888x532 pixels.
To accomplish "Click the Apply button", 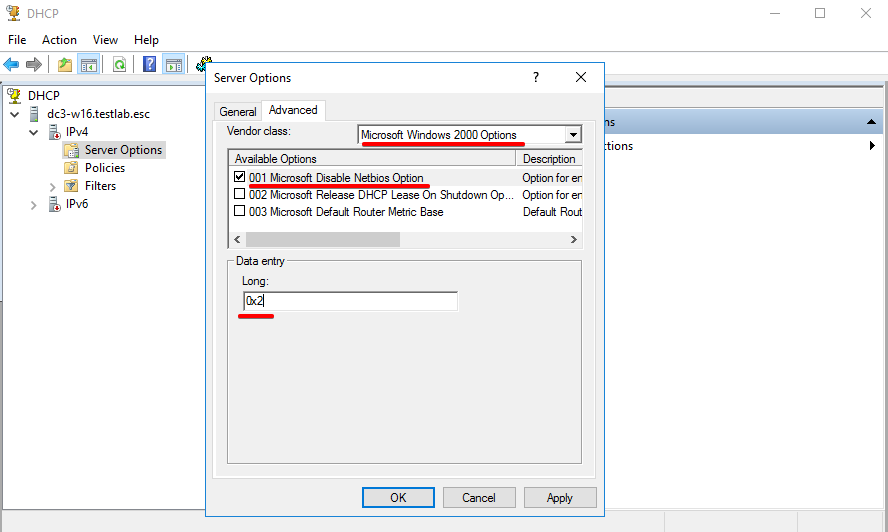I will [559, 498].
